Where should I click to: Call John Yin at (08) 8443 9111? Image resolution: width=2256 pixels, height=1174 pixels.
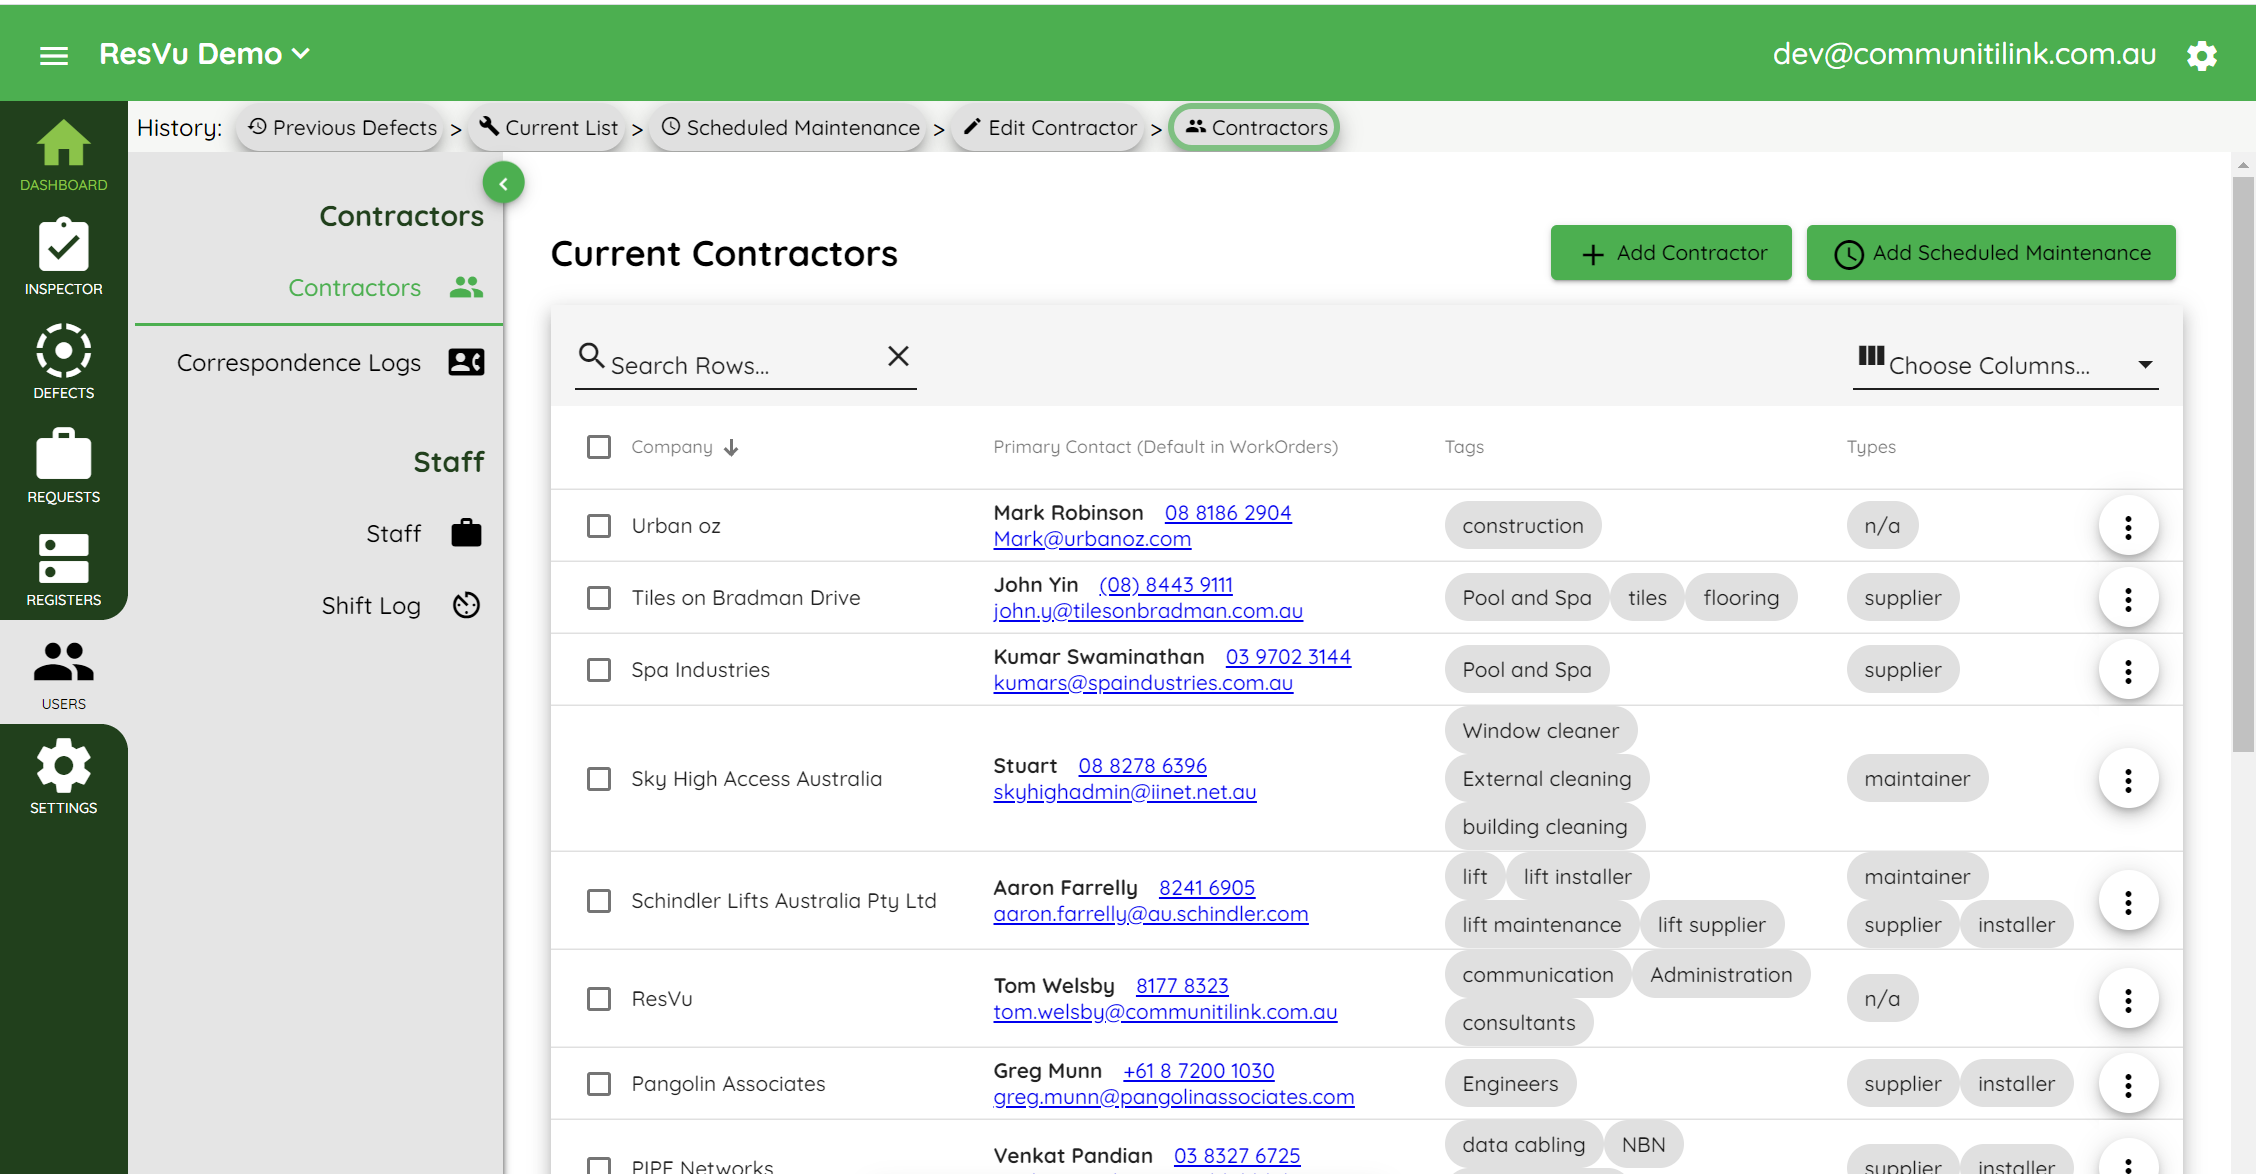(1166, 585)
